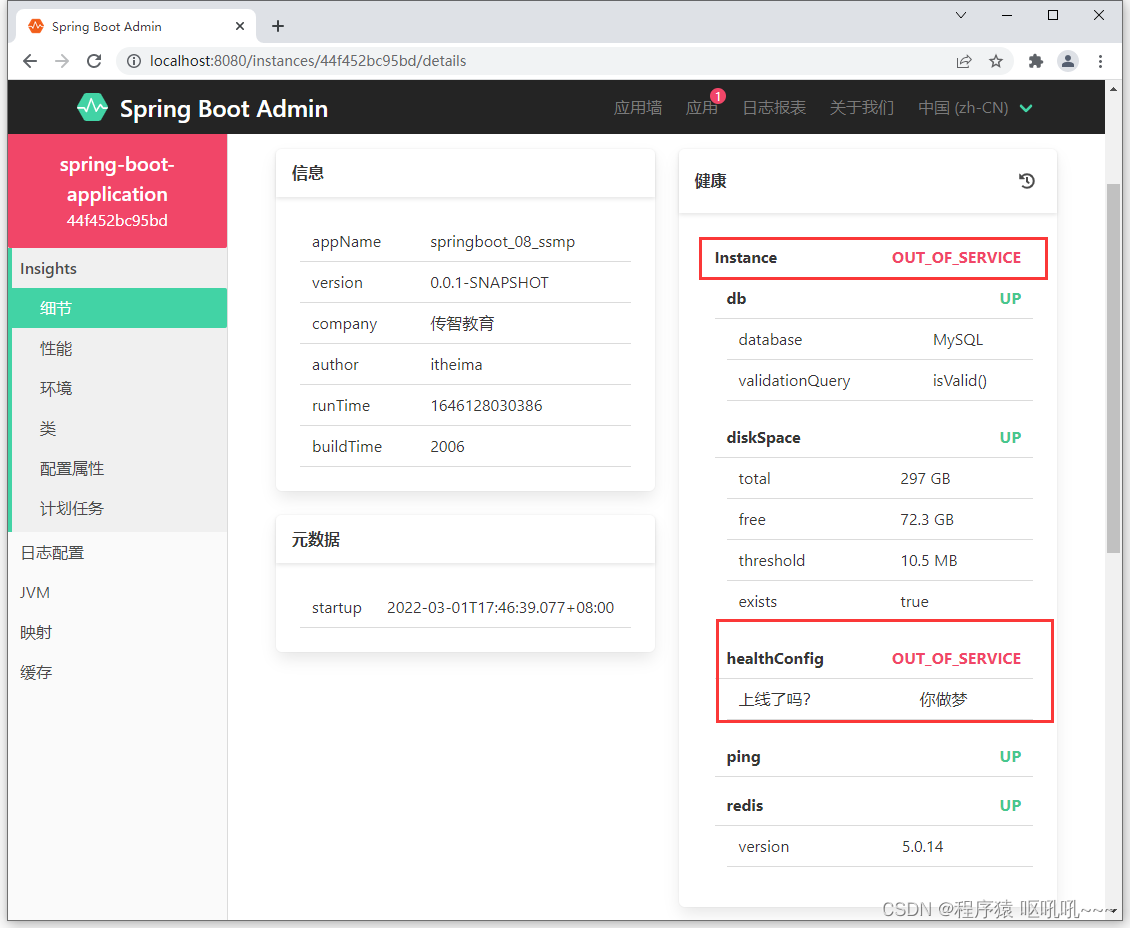1130x928 pixels.
Task: Click the free disk value 72.3 GB
Action: click(x=927, y=519)
